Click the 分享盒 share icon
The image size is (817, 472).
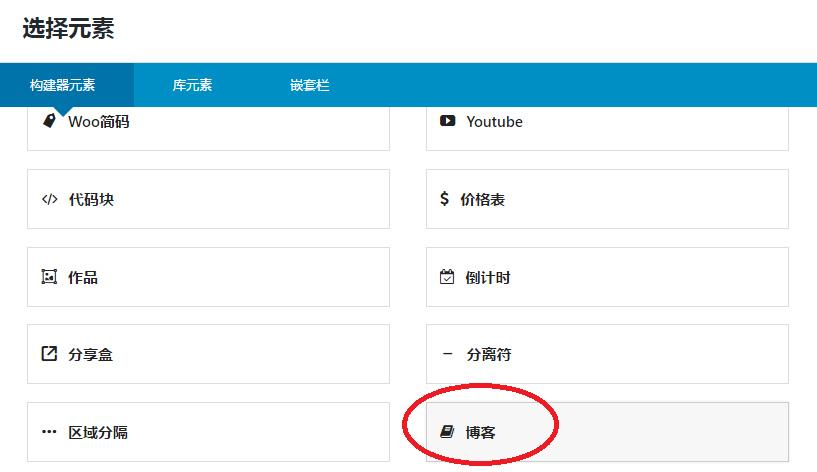coord(49,354)
